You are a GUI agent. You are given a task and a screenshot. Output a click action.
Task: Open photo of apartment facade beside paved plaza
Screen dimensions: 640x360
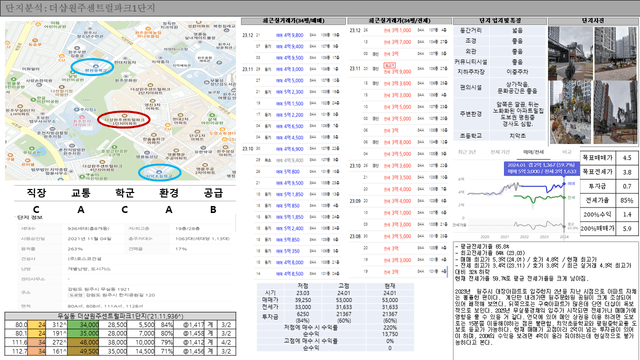[615, 53]
